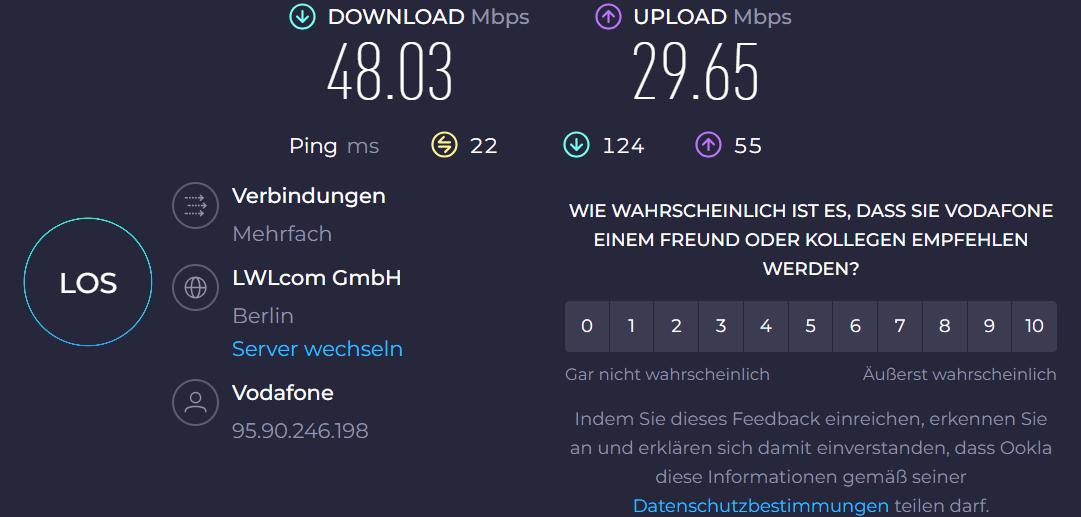The width and height of the screenshot is (1081, 517).
Task: Click the Mehrfach connection mode text
Action: 282,234
